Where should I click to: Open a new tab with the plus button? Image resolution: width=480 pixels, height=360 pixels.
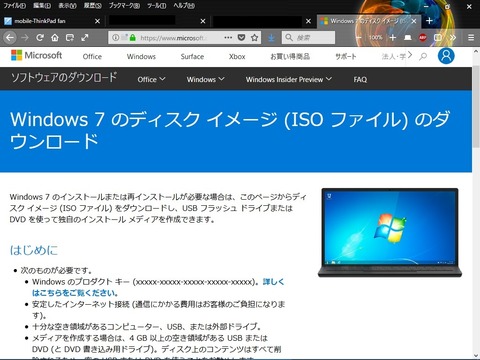click(429, 21)
